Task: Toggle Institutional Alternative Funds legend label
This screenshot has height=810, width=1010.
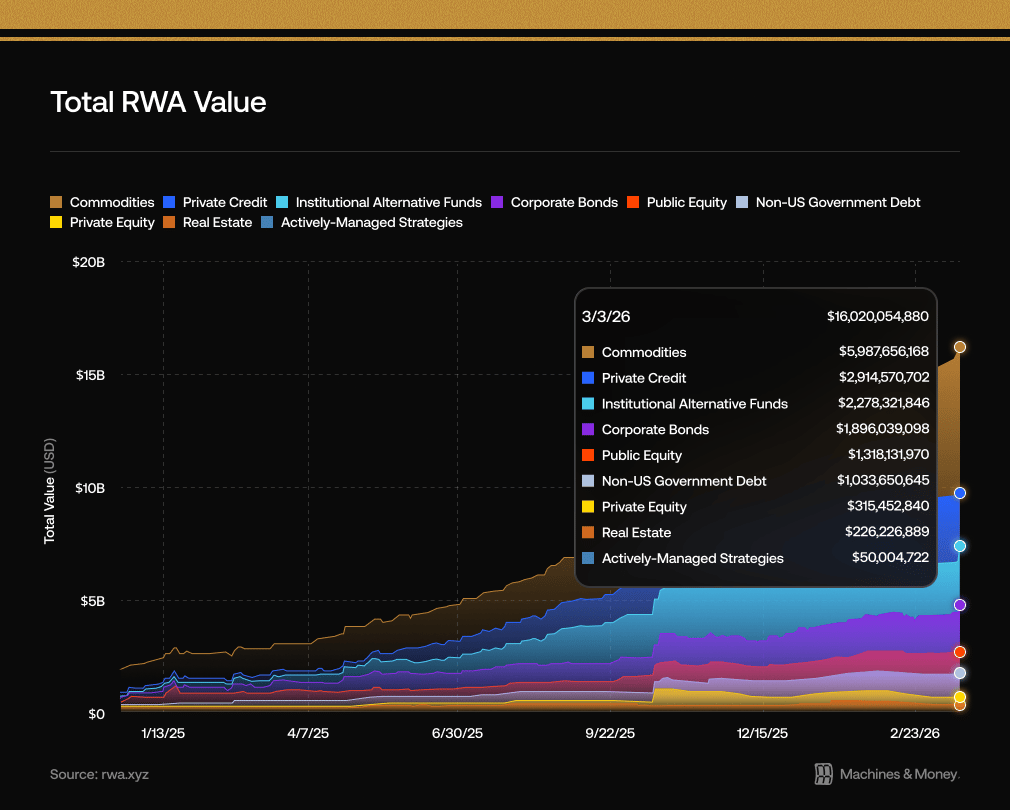Action: click(388, 202)
